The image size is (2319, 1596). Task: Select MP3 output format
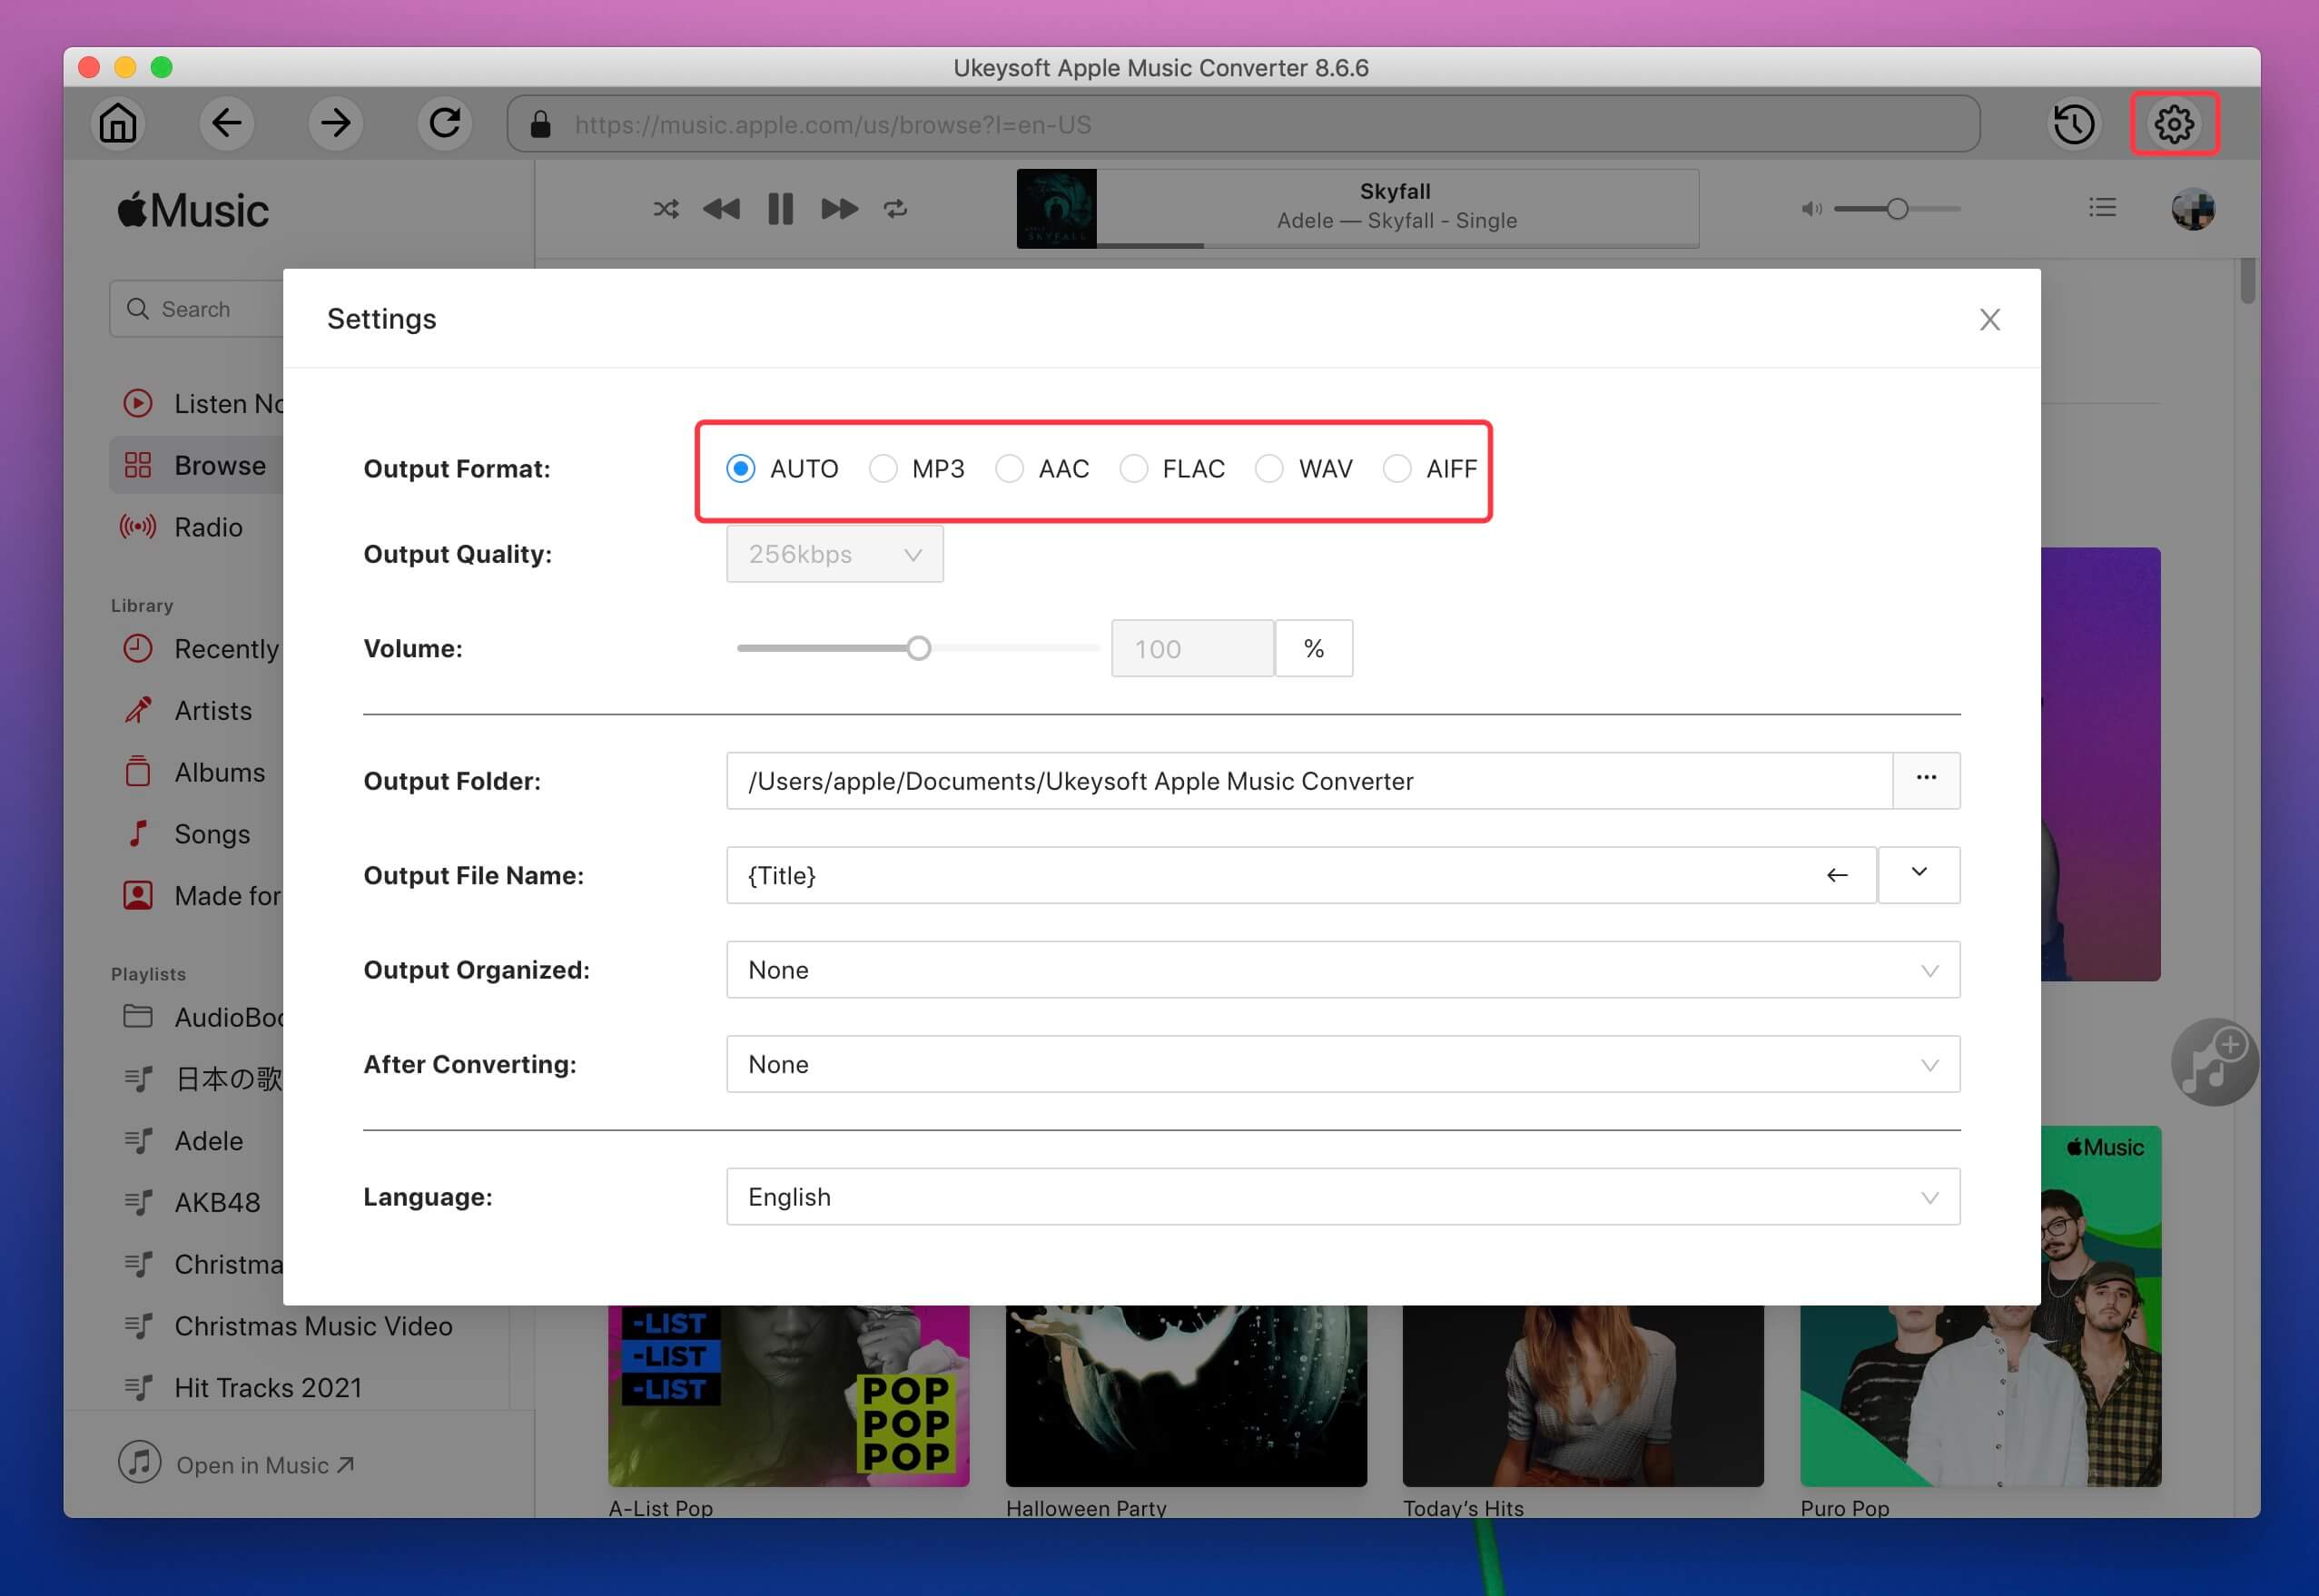tap(884, 468)
